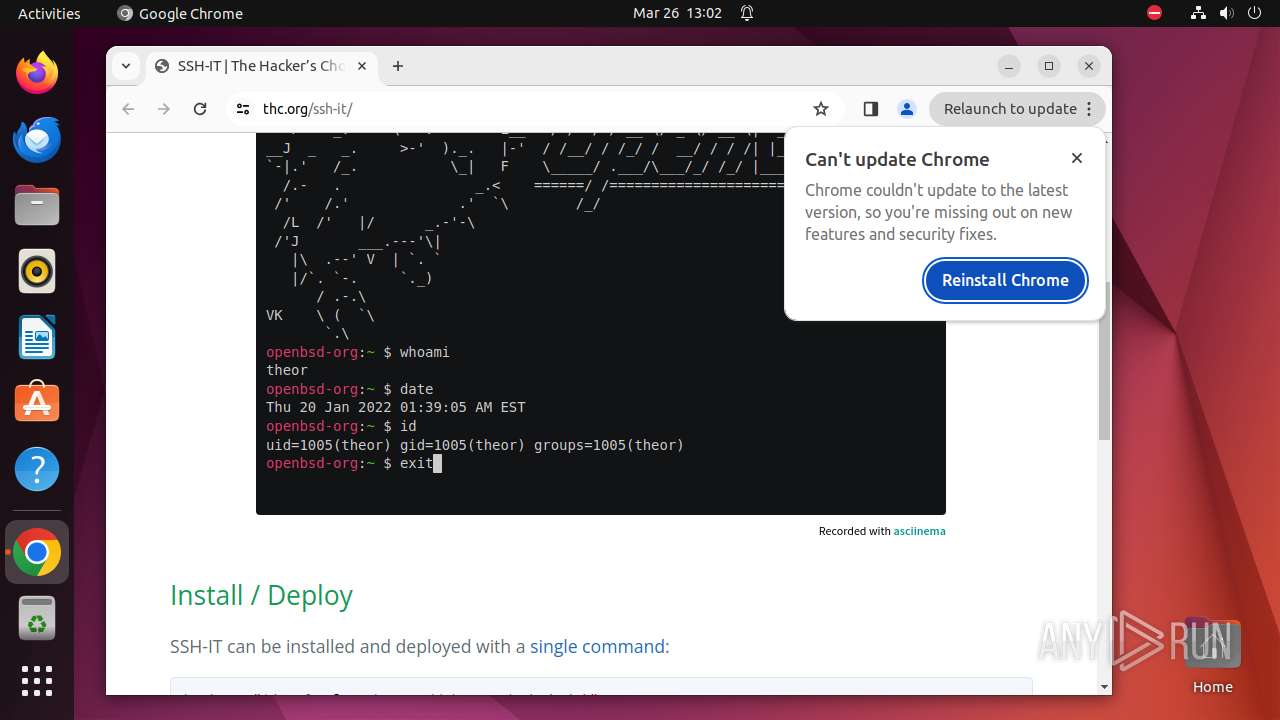Viewport: 1280px width, 720px height.
Task: Open power menu icon in top bar
Action: tap(1255, 13)
